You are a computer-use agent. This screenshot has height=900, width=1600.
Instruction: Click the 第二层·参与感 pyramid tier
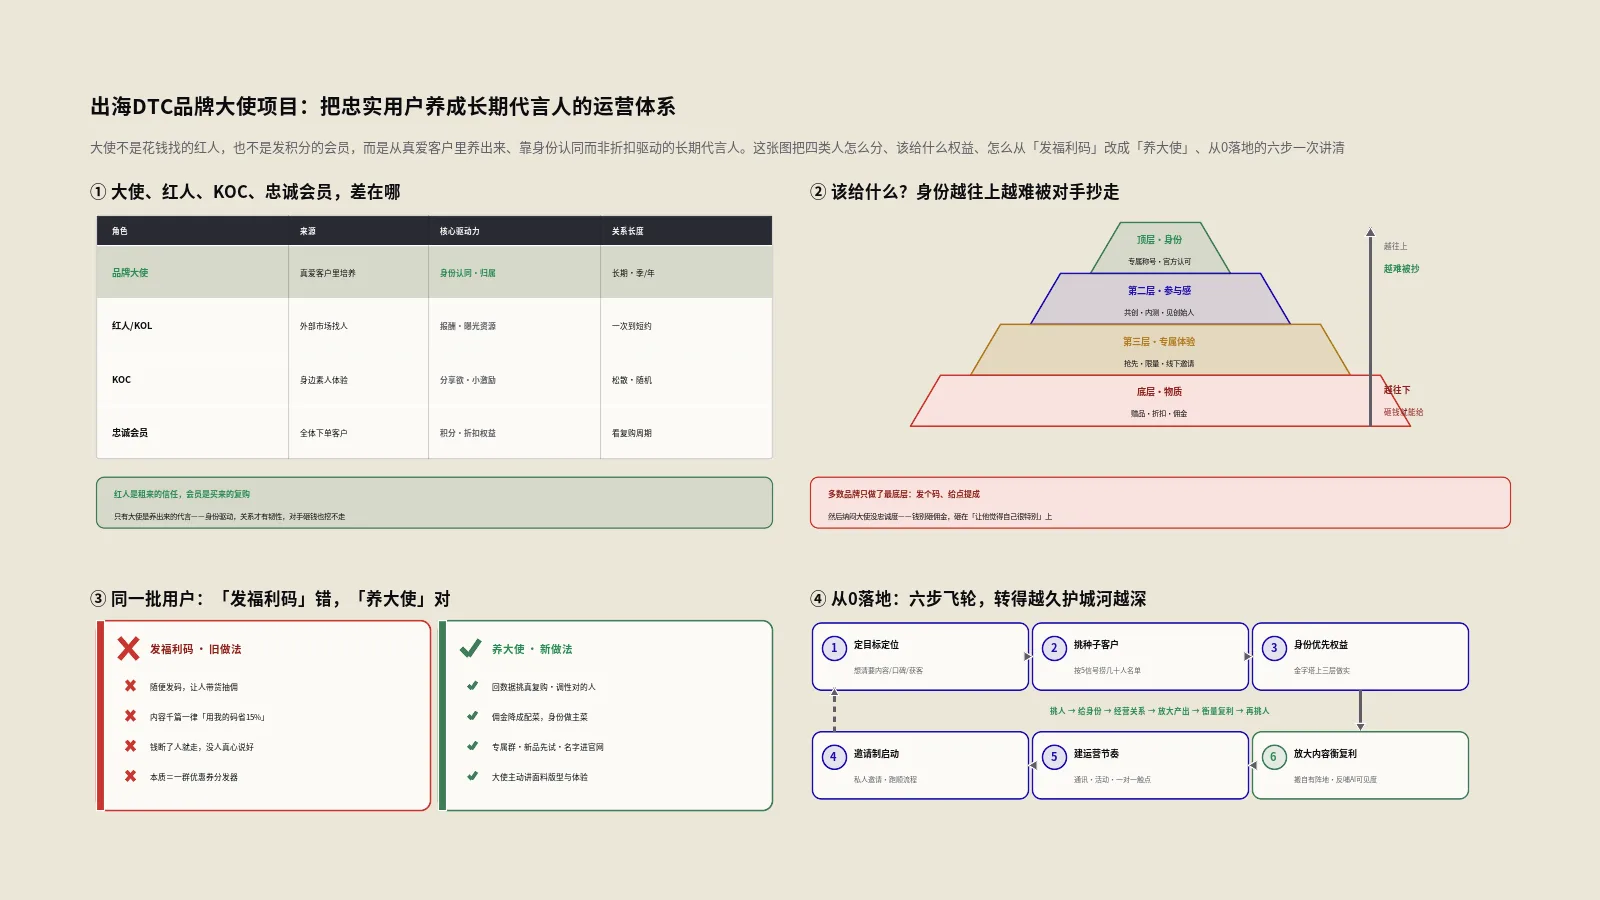pos(1160,299)
